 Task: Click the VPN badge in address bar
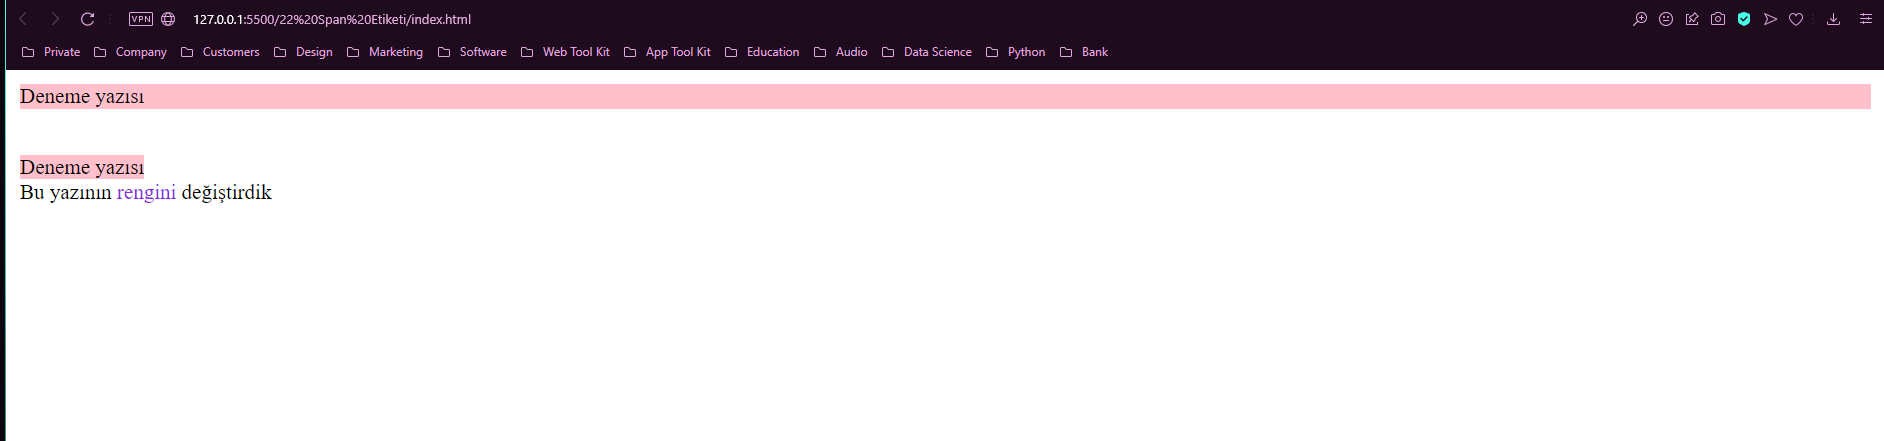pos(141,19)
